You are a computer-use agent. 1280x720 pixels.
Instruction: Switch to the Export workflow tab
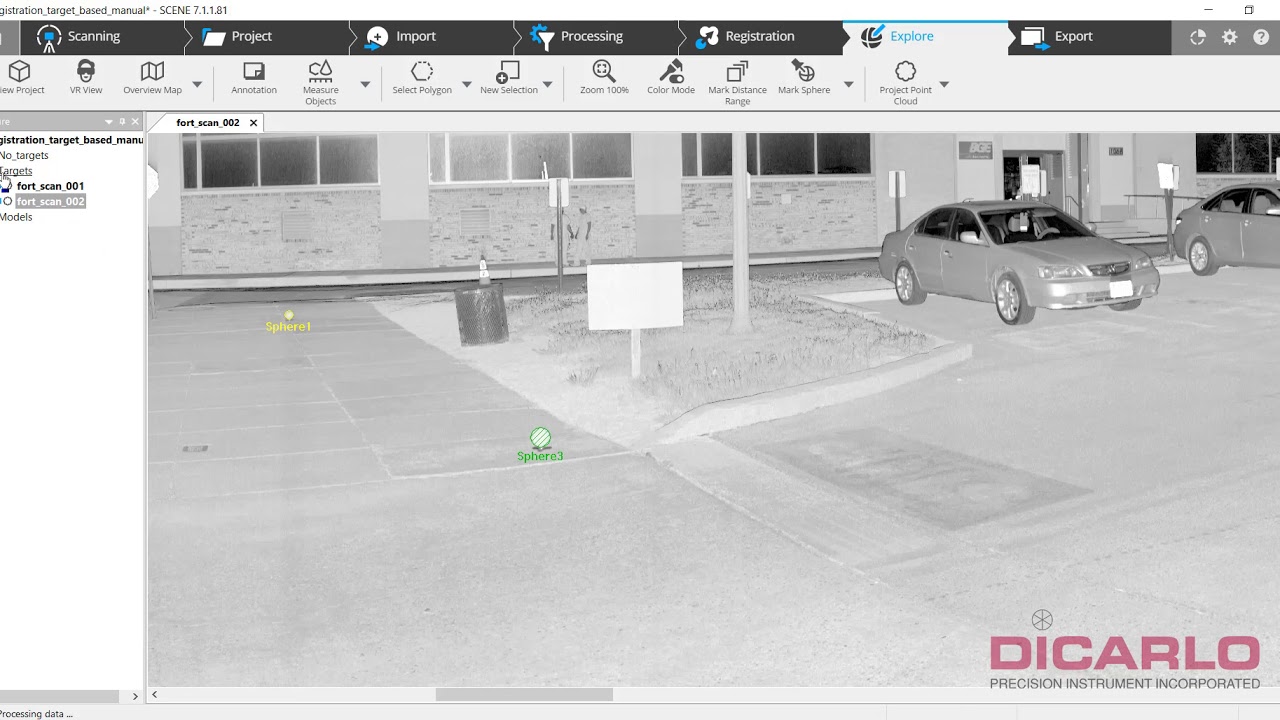click(1088, 37)
